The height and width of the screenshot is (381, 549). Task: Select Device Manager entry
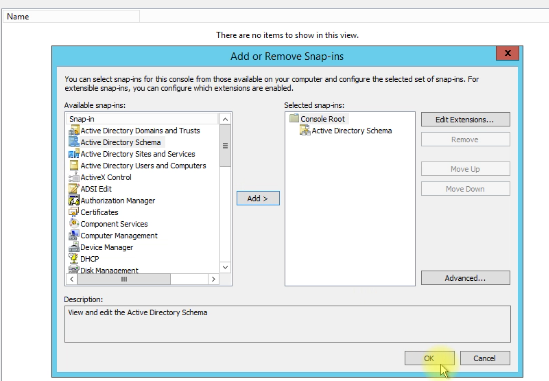pyautogui.click(x=107, y=247)
